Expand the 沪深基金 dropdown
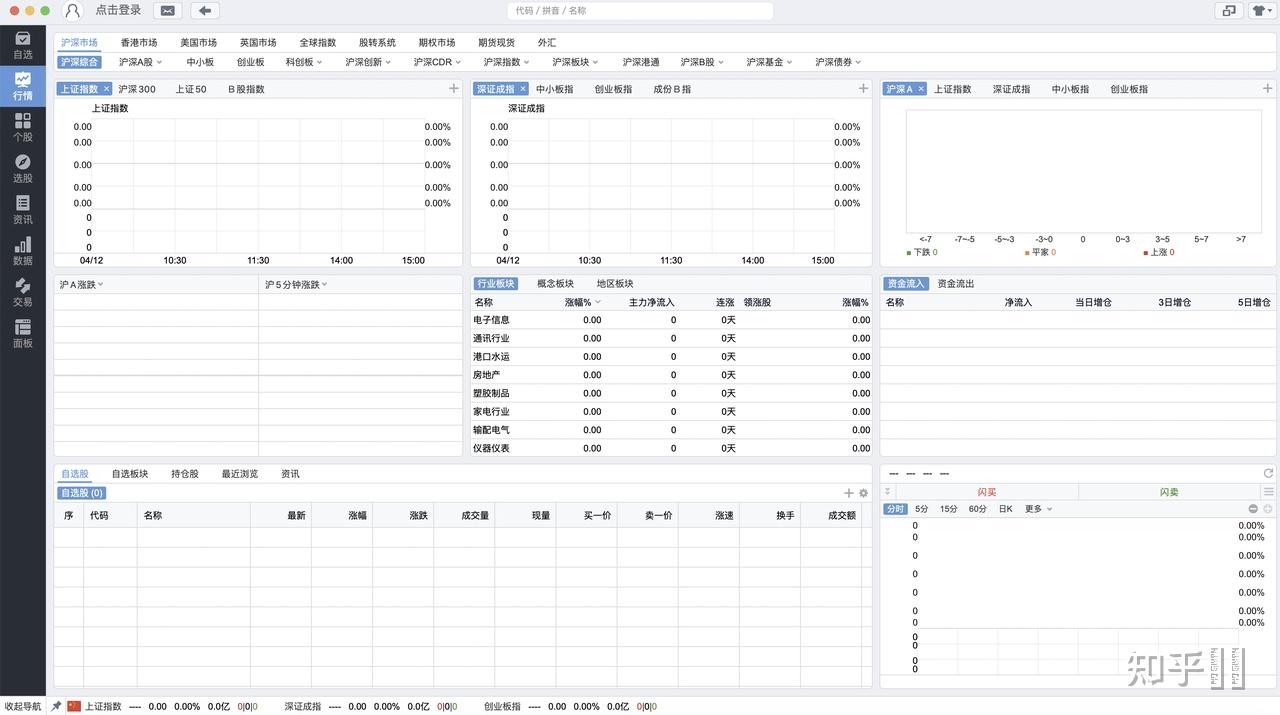The width and height of the screenshot is (1280, 715). (790, 62)
